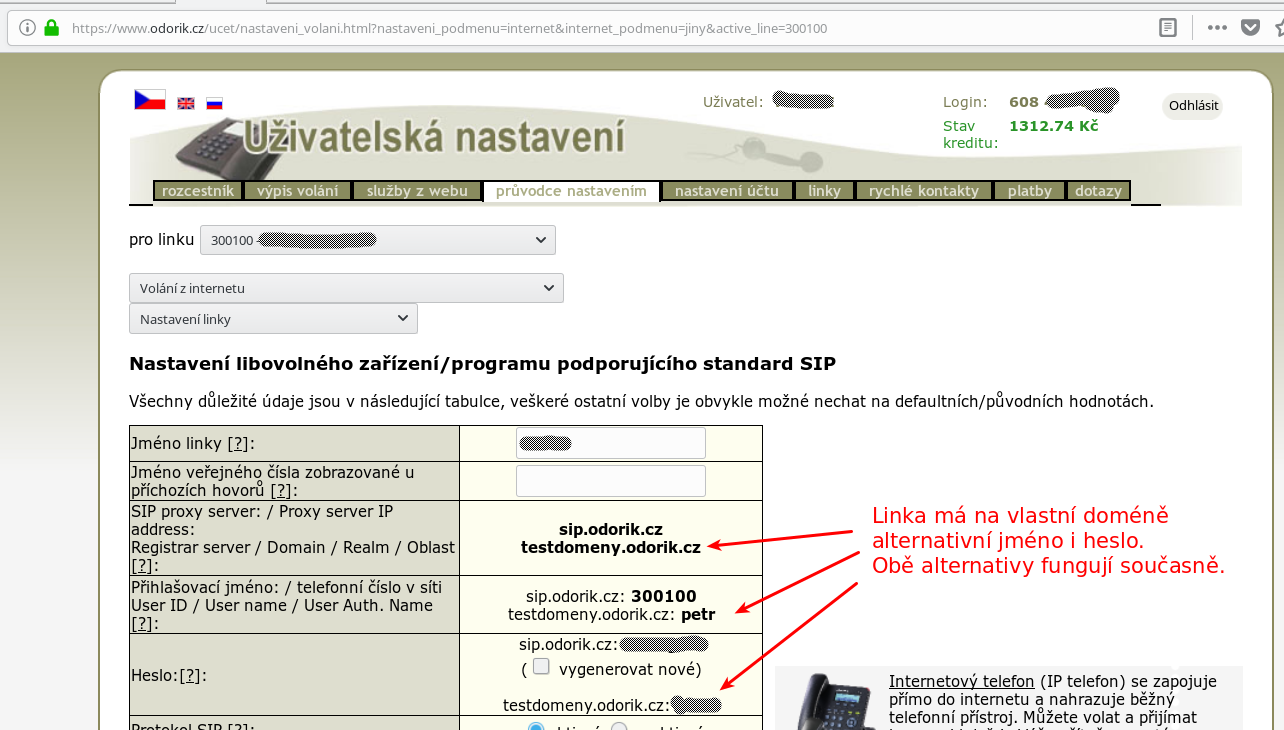Open help [?] next to Jméno linky
This screenshot has width=1284, height=730.
pyautogui.click(x=238, y=443)
